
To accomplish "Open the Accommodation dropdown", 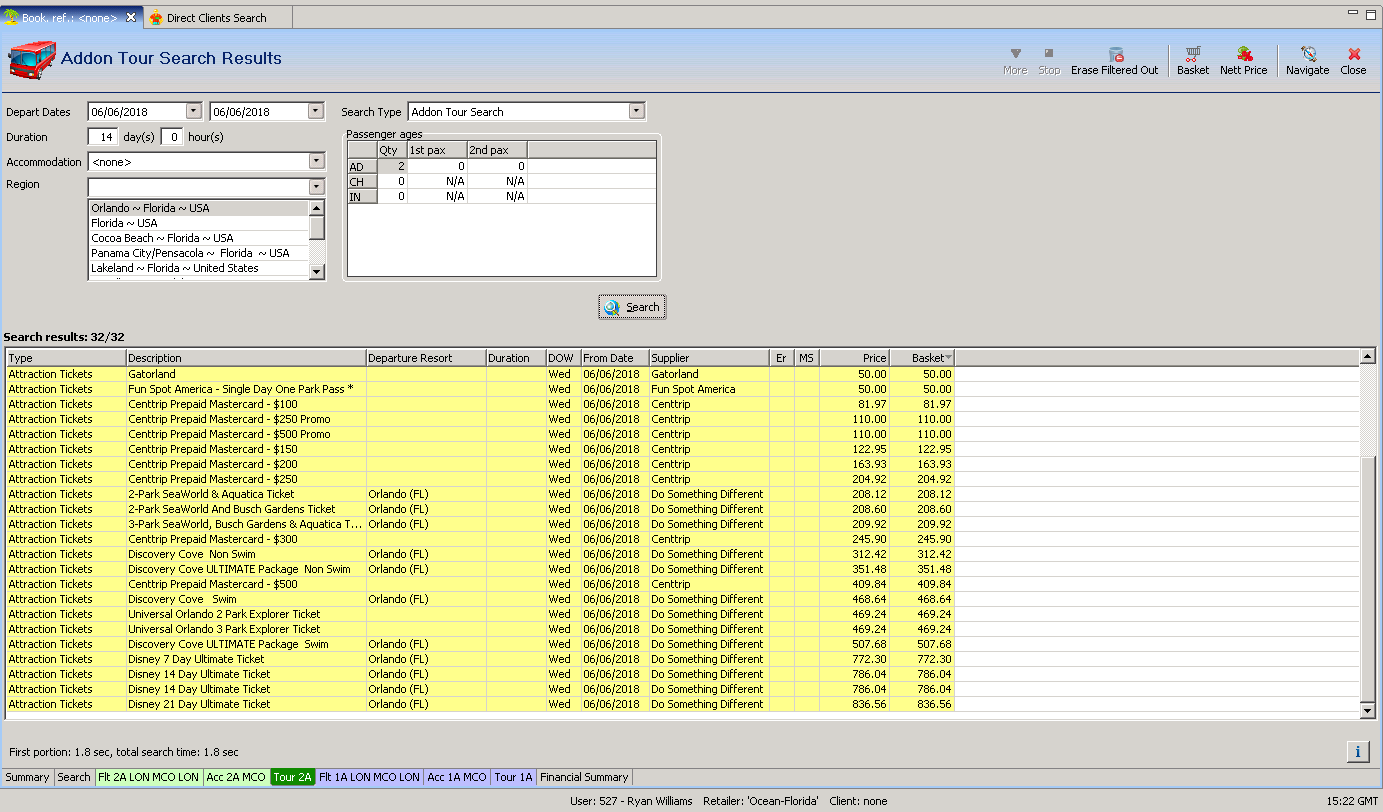I will click(x=317, y=161).
